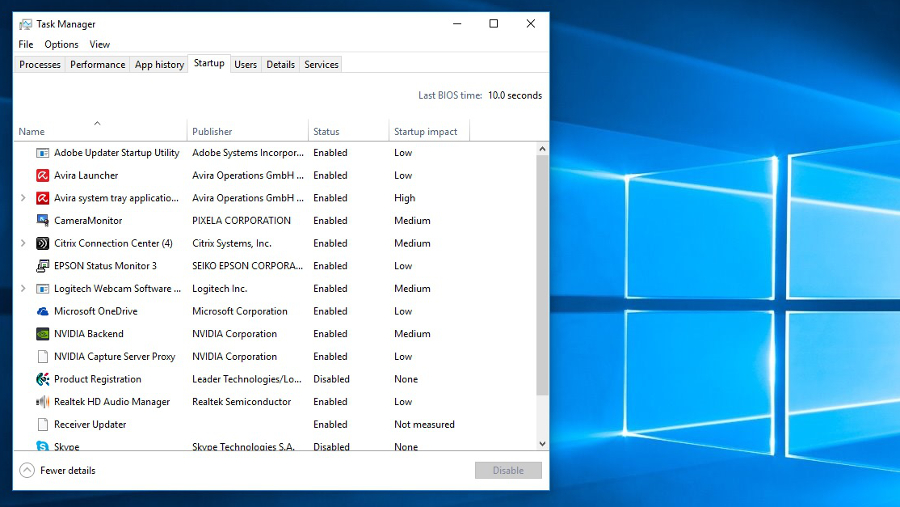Collapse view with Fewer details chevron

[x=27, y=470]
